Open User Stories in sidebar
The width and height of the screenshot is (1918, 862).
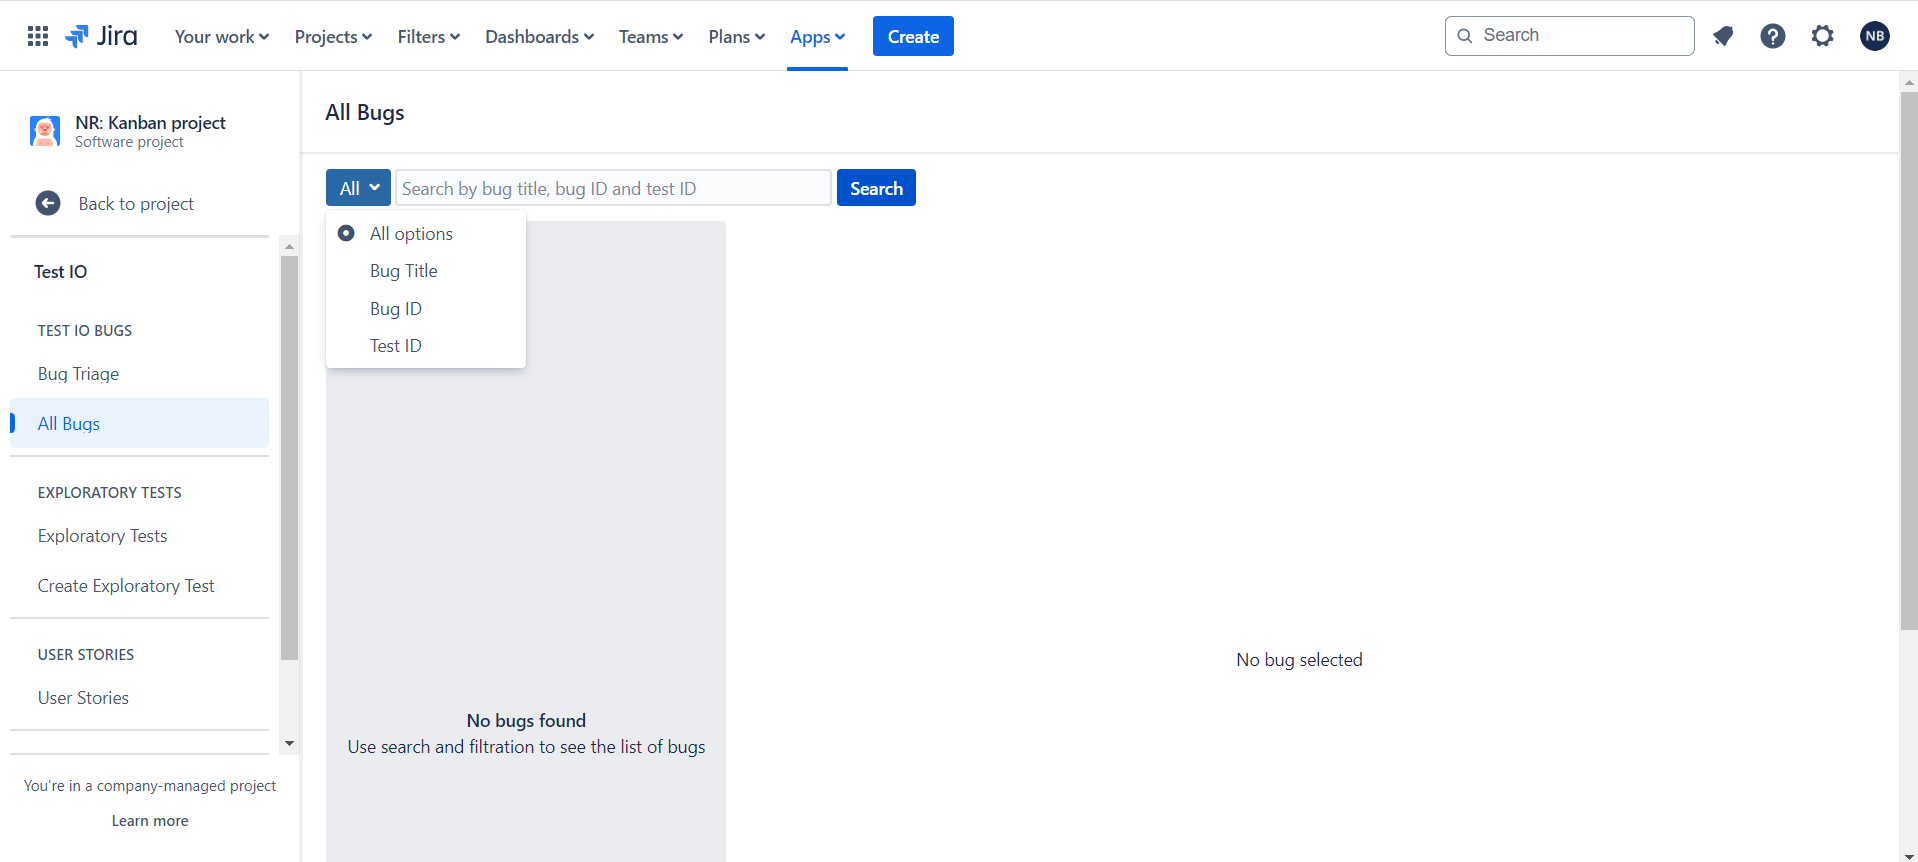click(x=139, y=698)
